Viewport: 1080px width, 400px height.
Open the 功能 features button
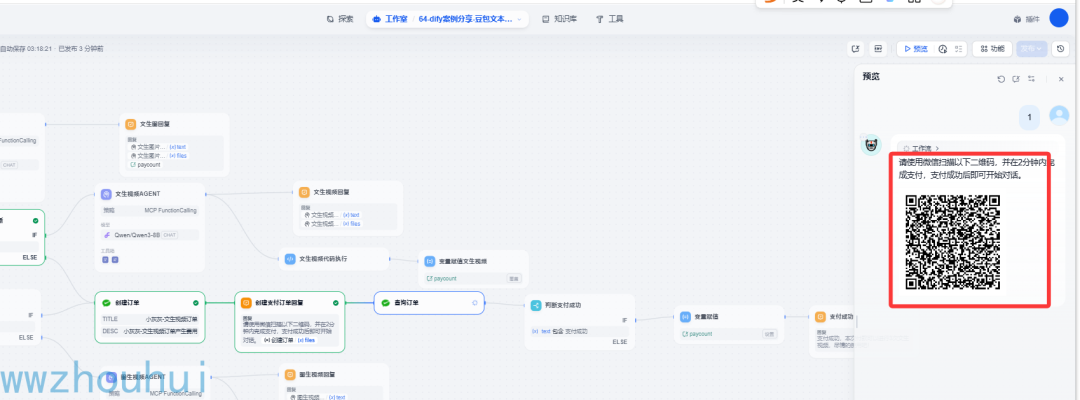click(x=993, y=49)
